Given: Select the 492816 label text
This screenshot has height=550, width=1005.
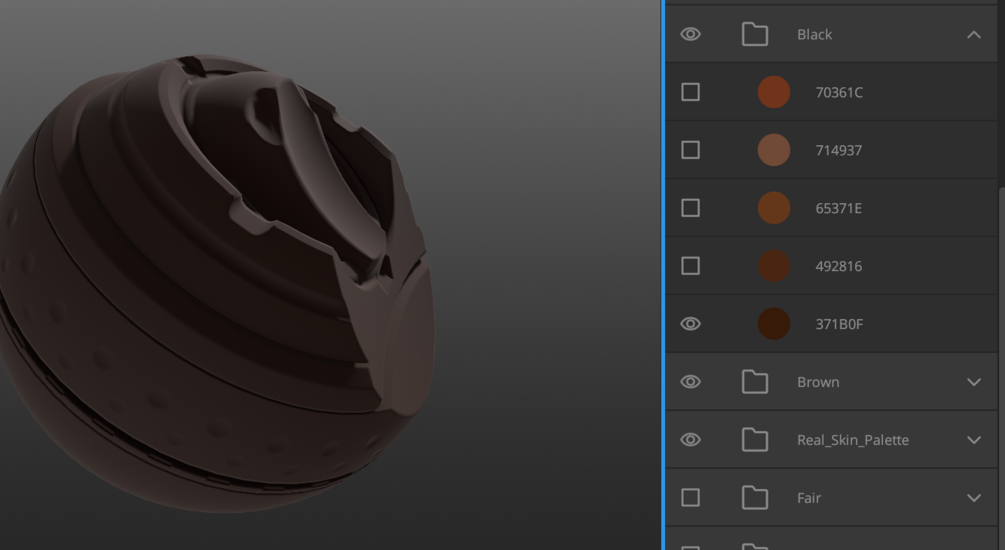Looking at the screenshot, I should 838,266.
